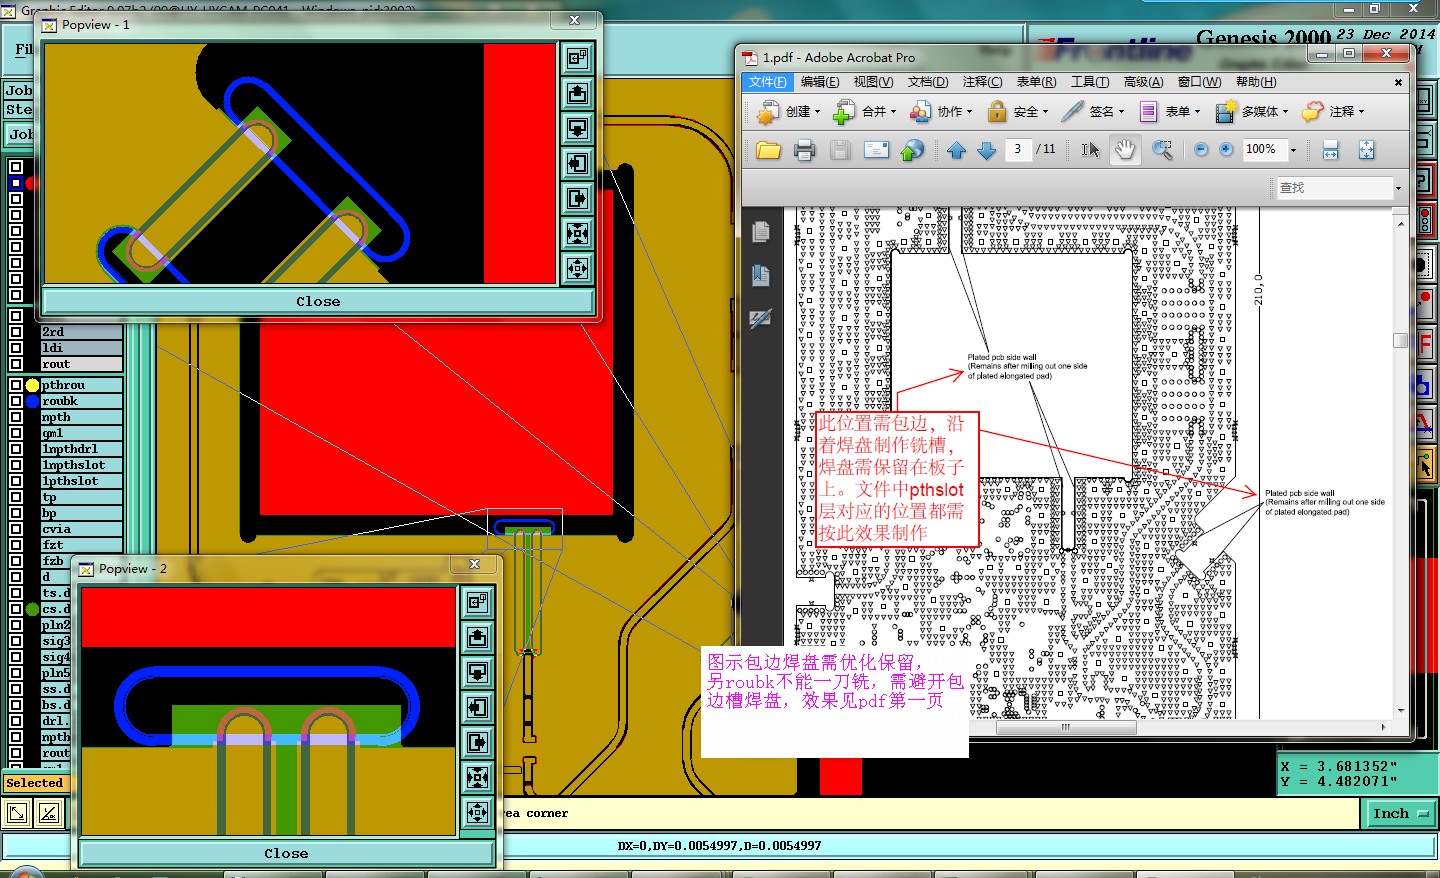The image size is (1440, 878).
Task: Pan right in Popview 1
Action: pyautogui.click(x=577, y=198)
